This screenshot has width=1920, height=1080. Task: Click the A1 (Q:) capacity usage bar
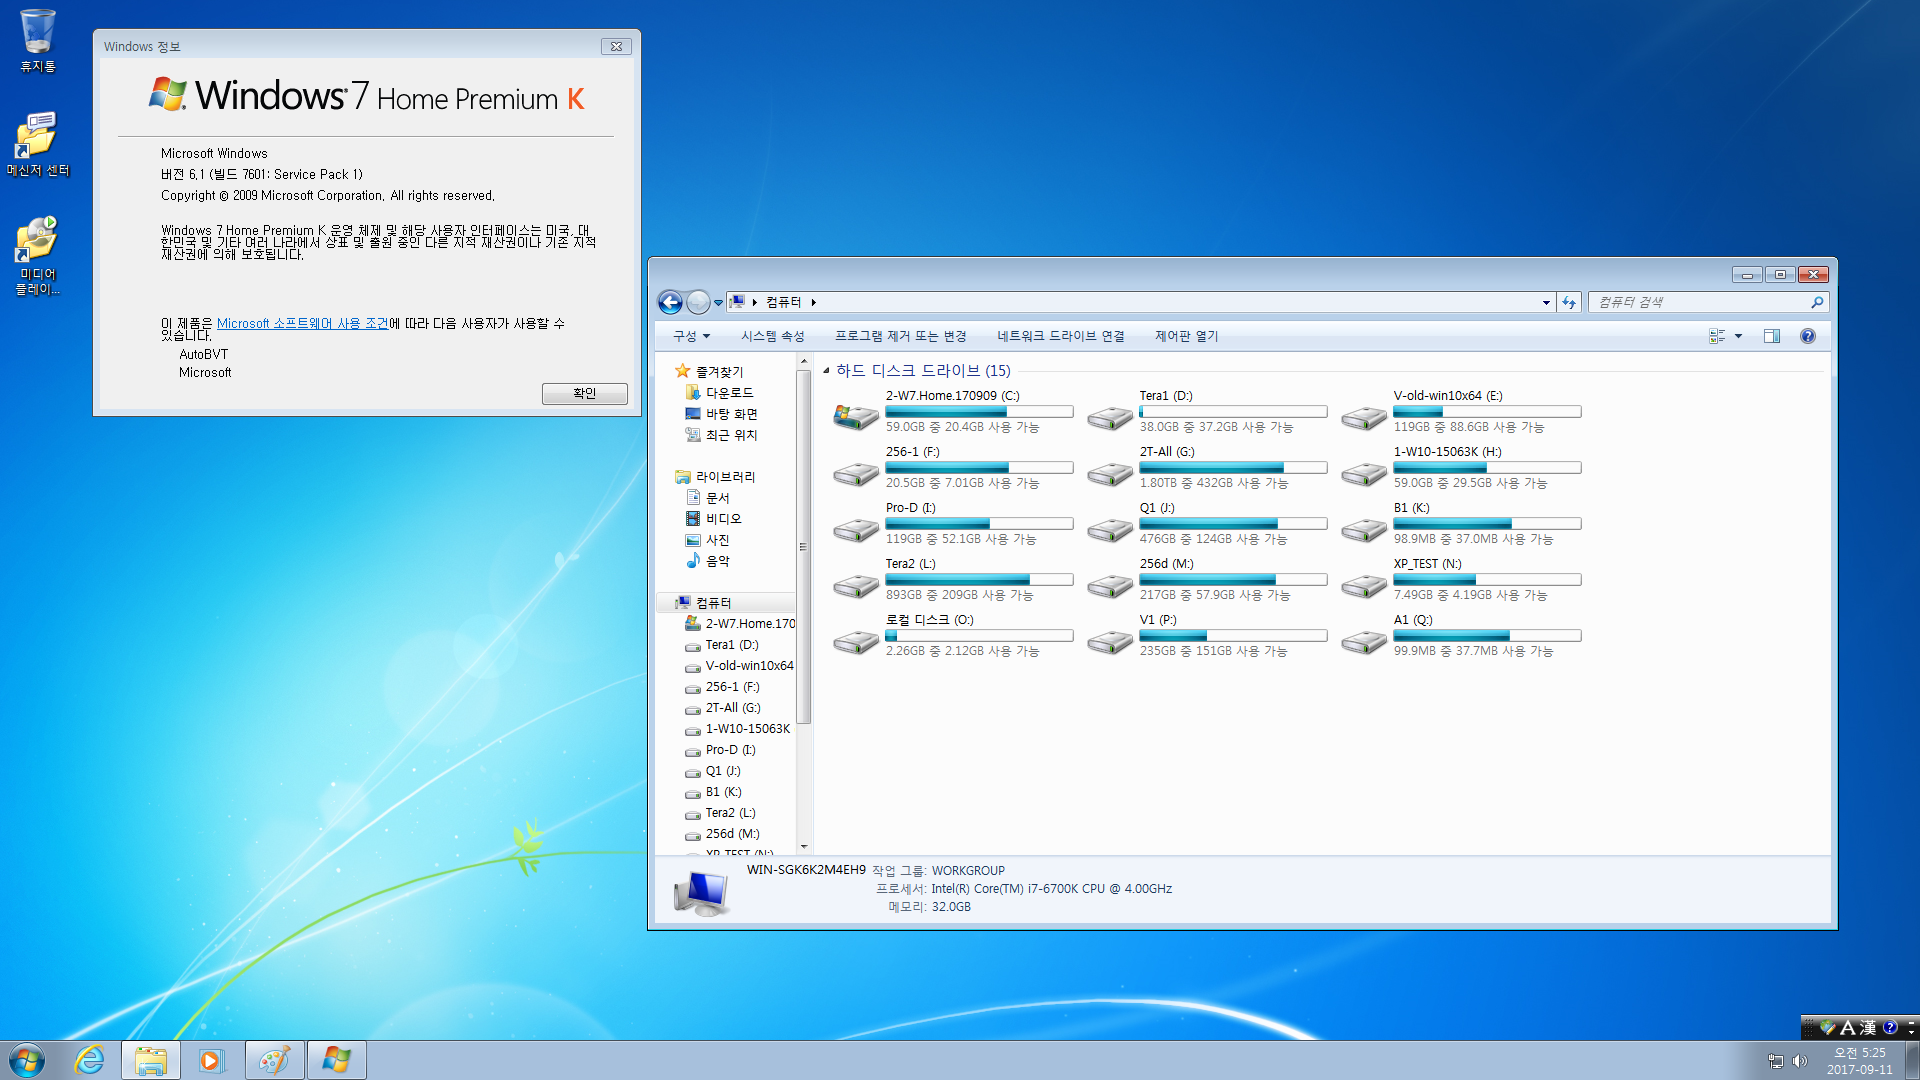pos(1487,636)
